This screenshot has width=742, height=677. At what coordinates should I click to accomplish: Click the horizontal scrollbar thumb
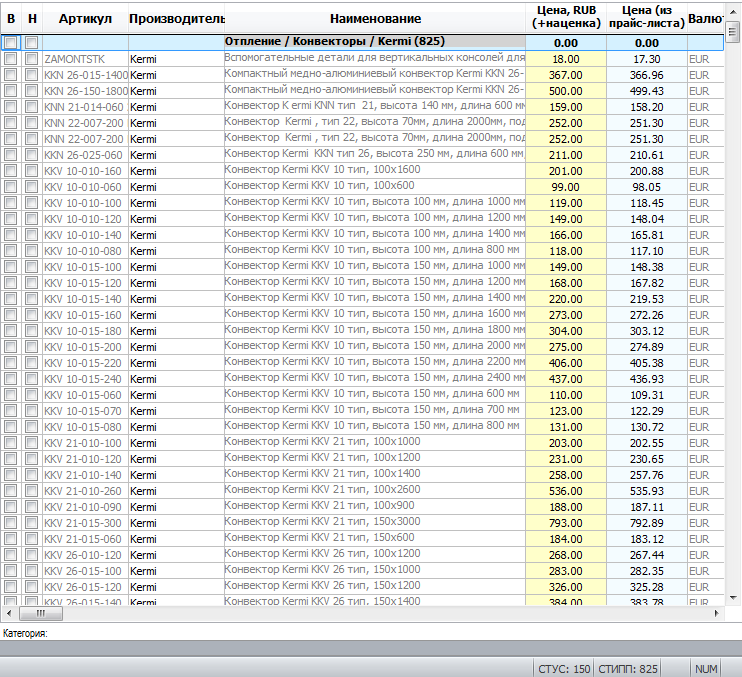(x=41, y=614)
